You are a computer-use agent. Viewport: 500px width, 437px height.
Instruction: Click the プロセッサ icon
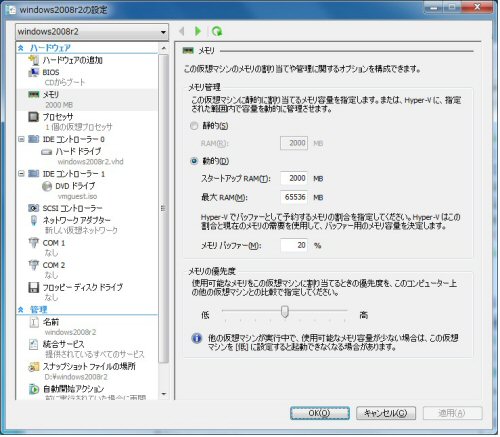33,117
